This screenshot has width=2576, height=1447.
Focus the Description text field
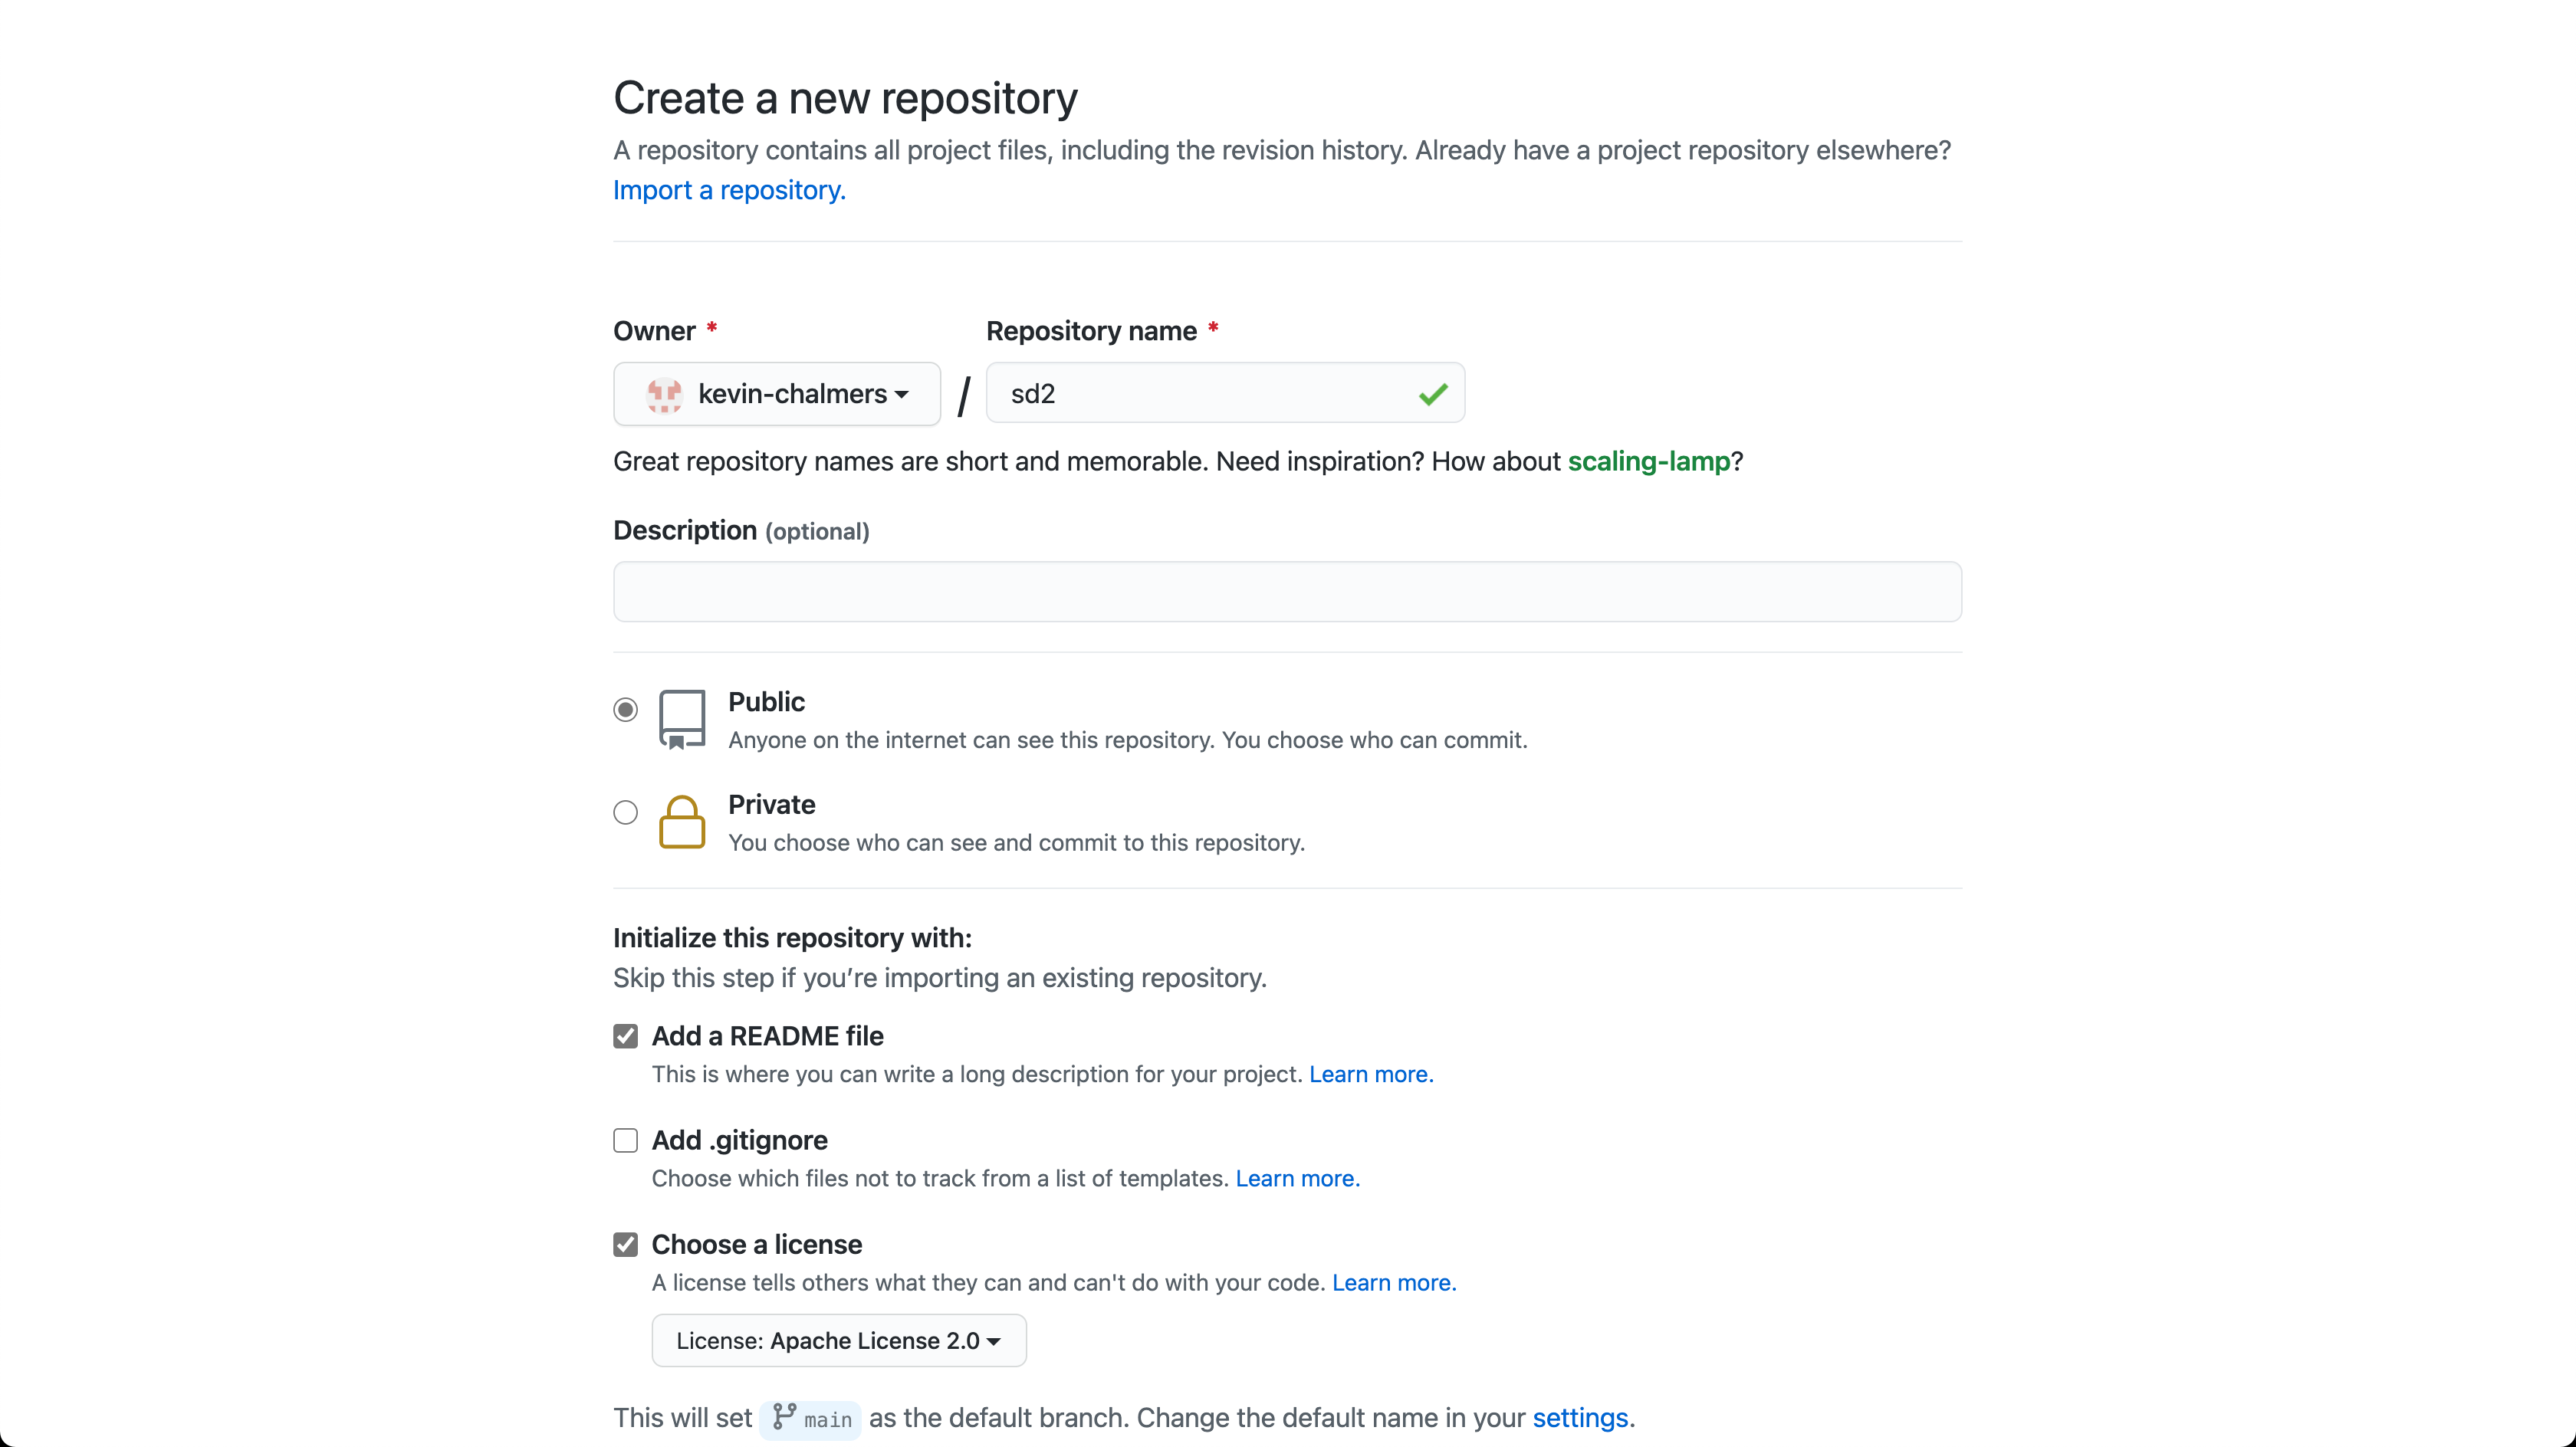[1287, 592]
